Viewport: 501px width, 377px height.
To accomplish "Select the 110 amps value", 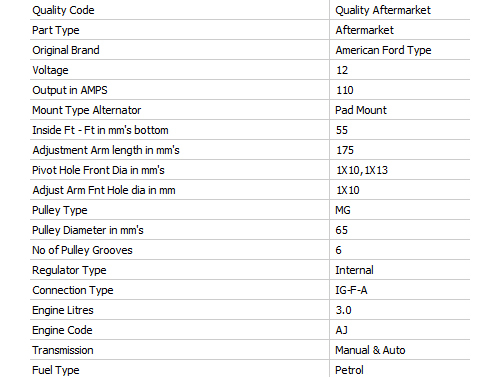I will [x=345, y=90].
